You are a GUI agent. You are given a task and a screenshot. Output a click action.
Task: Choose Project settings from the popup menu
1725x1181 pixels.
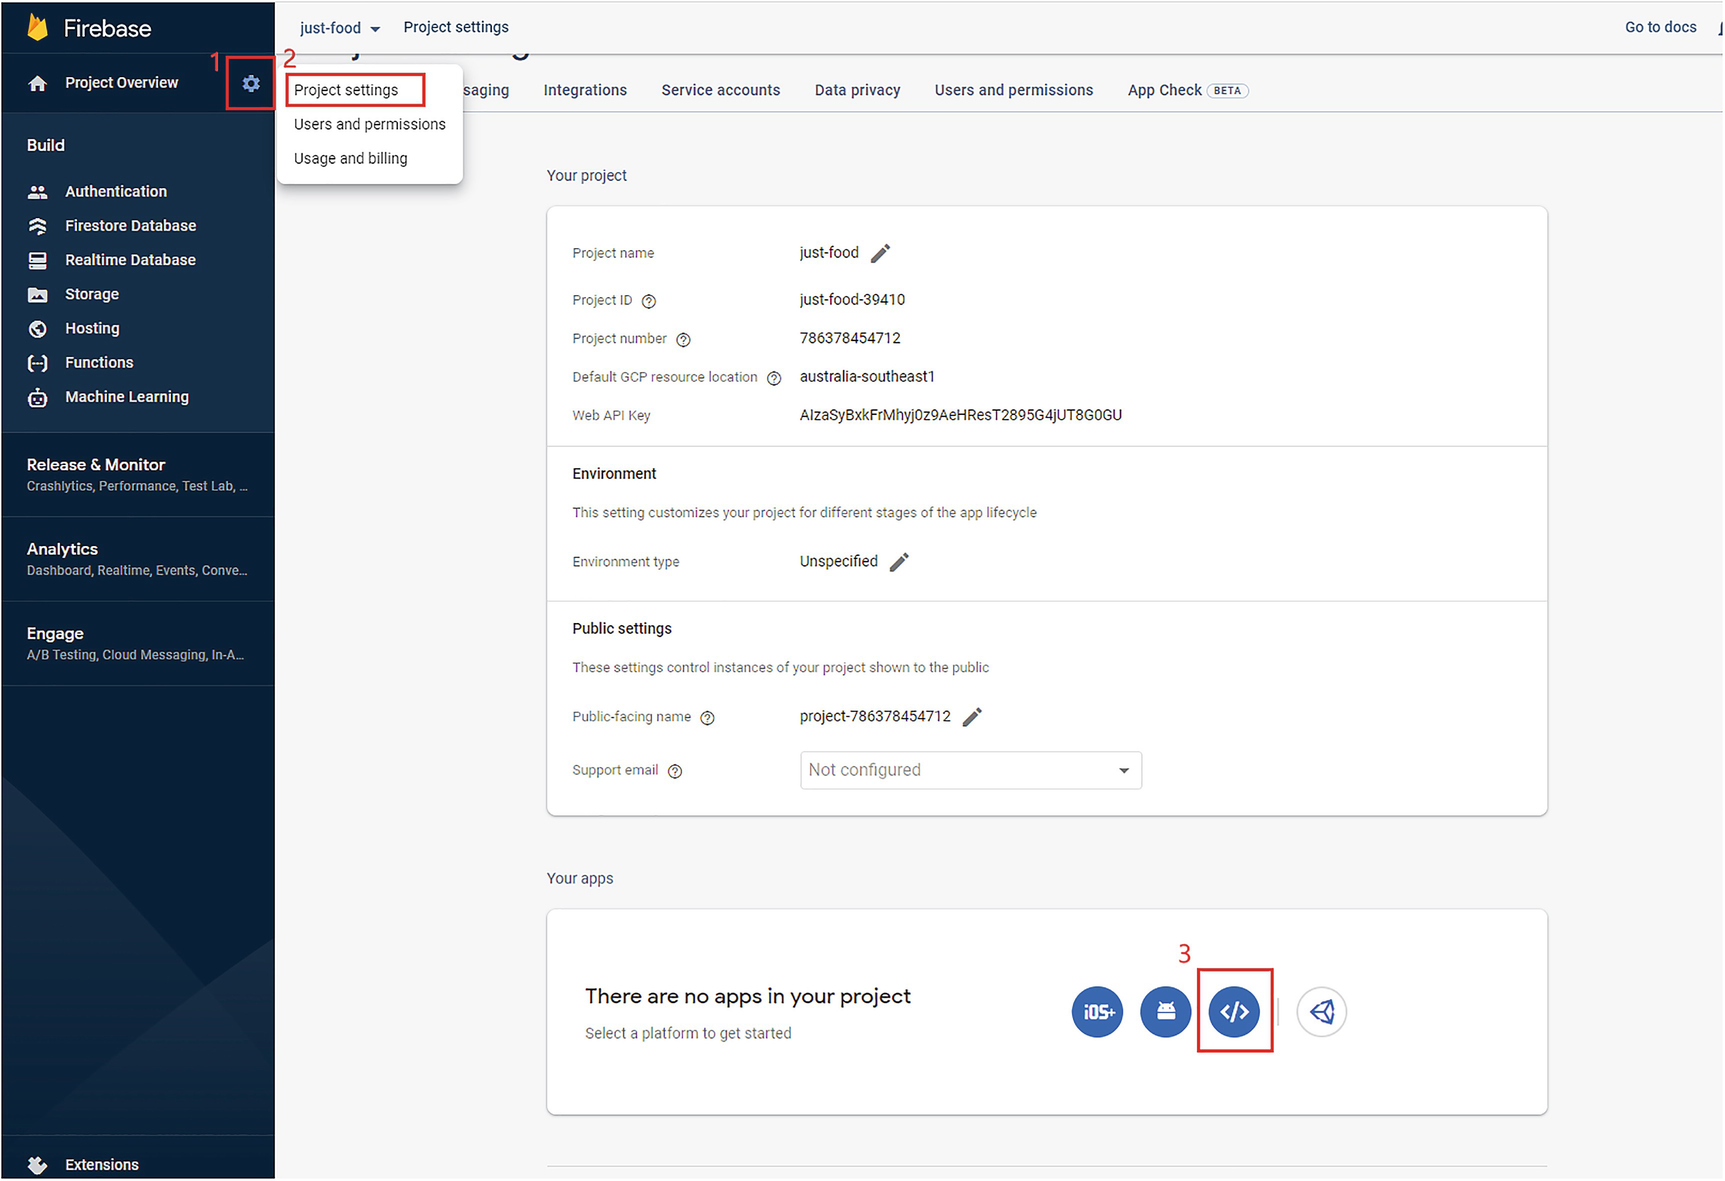pyautogui.click(x=347, y=90)
